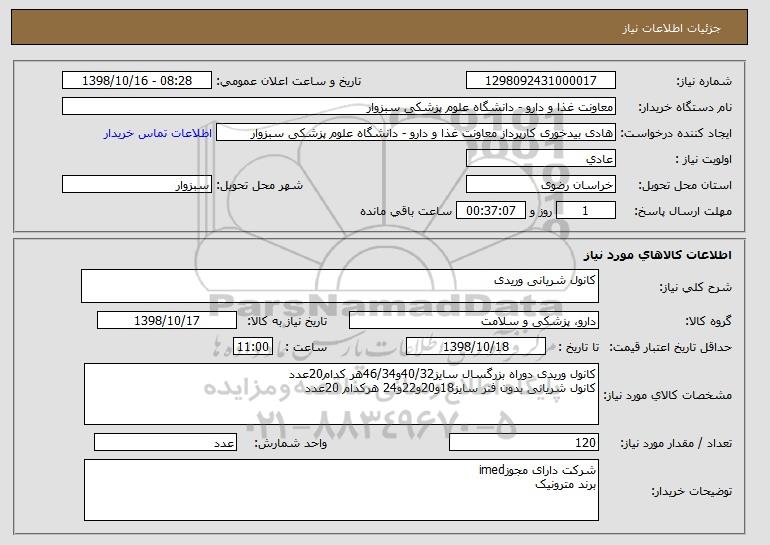Screen dimensions: 770x545
Task: Click the شماره نیاز label
Action: point(704,81)
